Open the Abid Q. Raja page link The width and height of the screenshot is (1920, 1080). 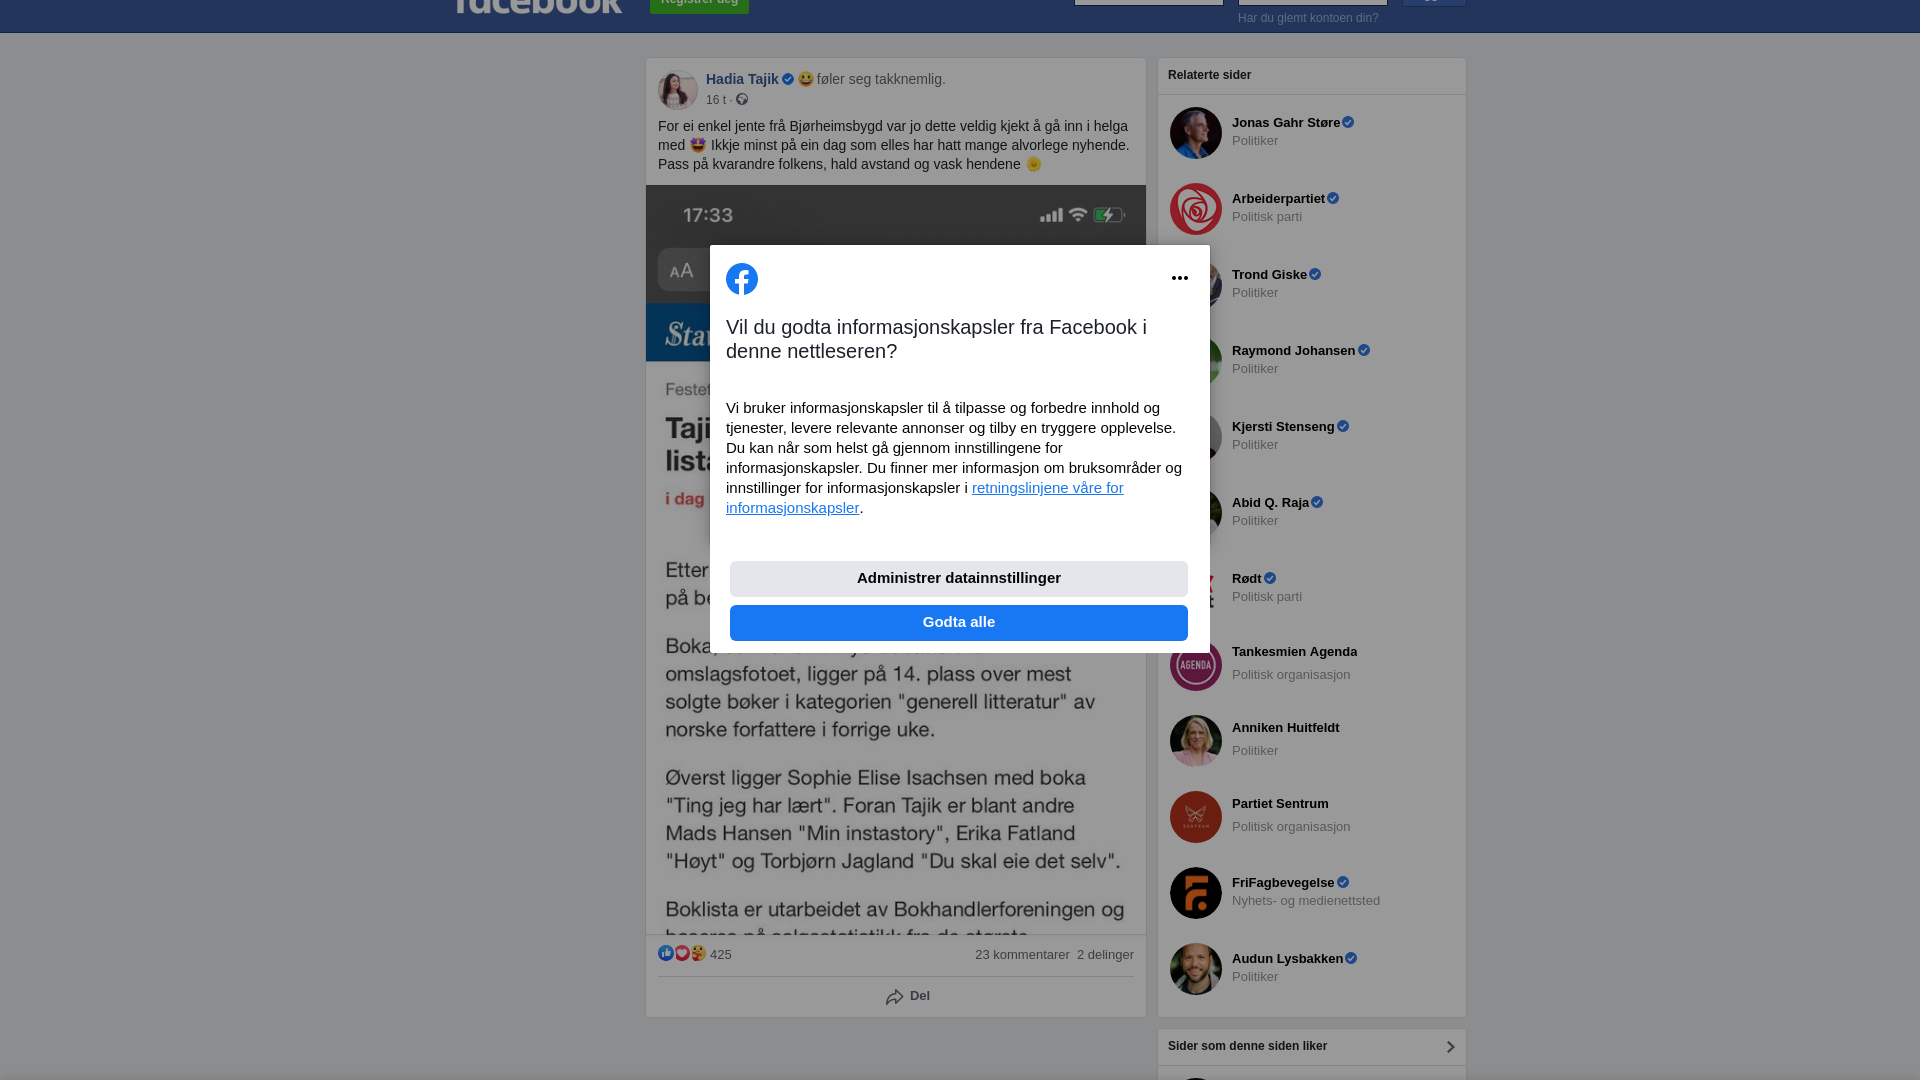pyautogui.click(x=1270, y=503)
